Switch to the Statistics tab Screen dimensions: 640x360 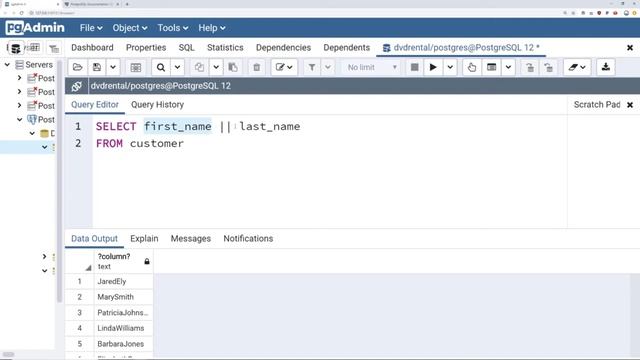pyautogui.click(x=225, y=48)
